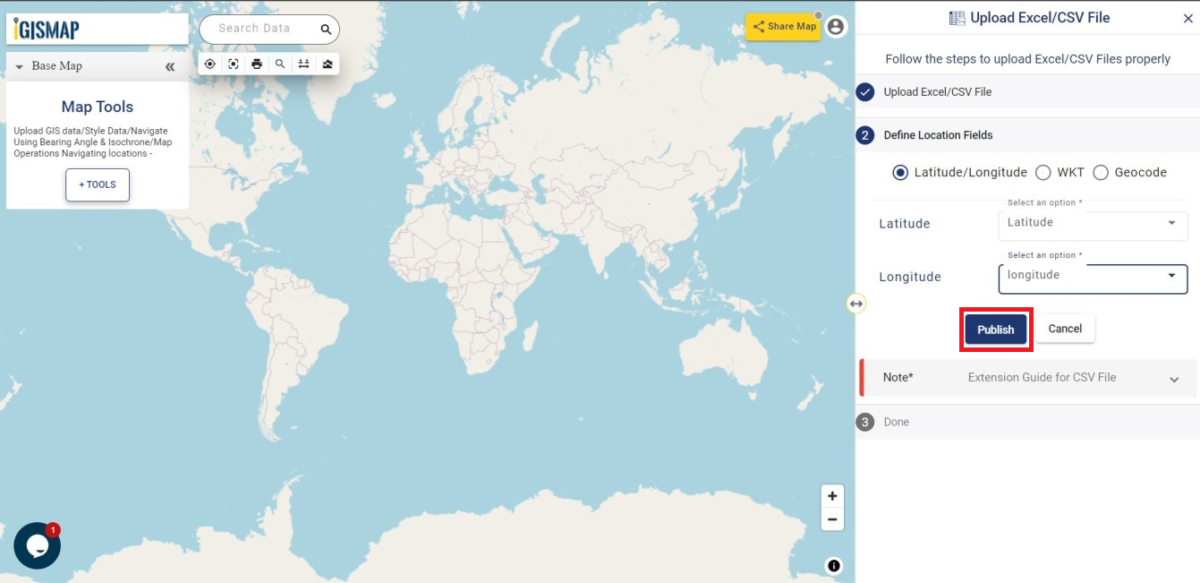The width and height of the screenshot is (1200, 583).
Task: Collapse the Base Map panel
Action: tap(169, 65)
